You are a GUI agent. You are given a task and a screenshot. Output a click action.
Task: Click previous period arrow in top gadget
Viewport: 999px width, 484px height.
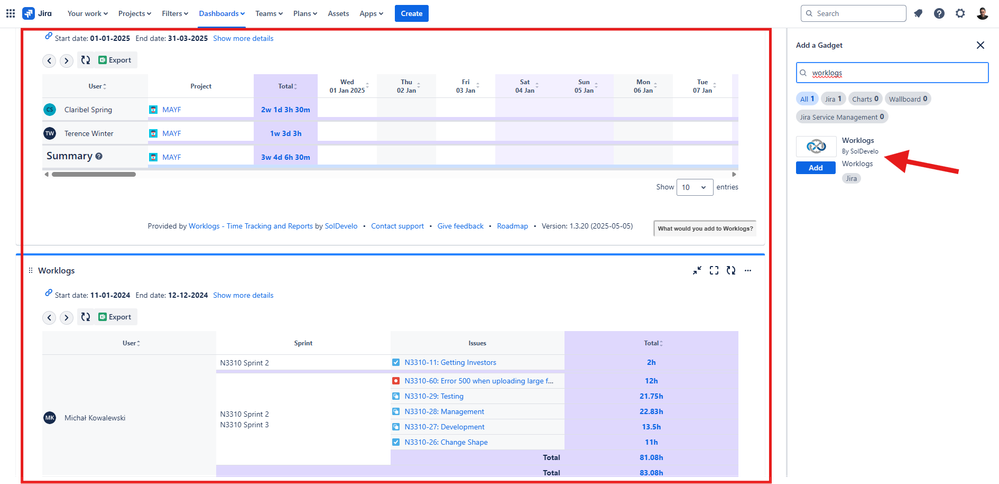[x=49, y=60]
